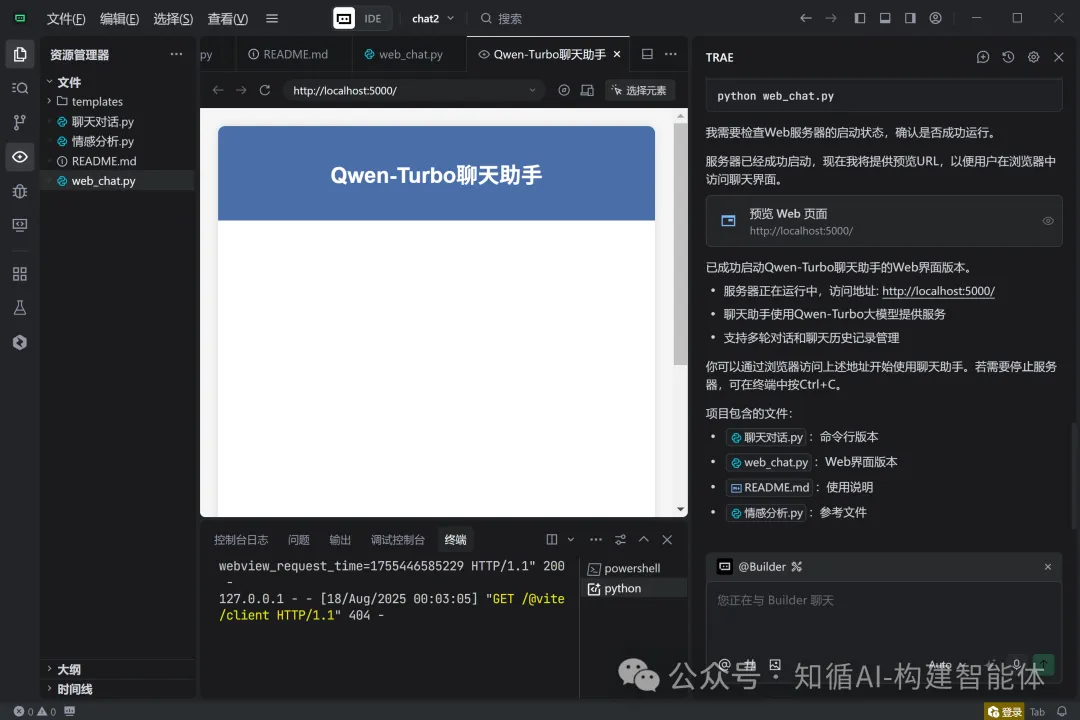Toggle the primary sidebar layout icon
Image resolution: width=1080 pixels, height=720 pixels.
pyautogui.click(x=860, y=18)
